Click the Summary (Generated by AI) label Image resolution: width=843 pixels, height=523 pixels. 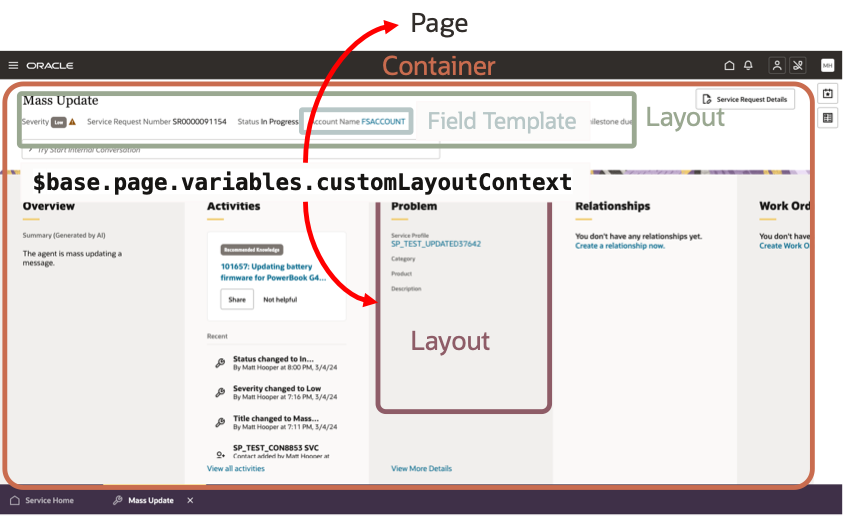tap(64, 235)
